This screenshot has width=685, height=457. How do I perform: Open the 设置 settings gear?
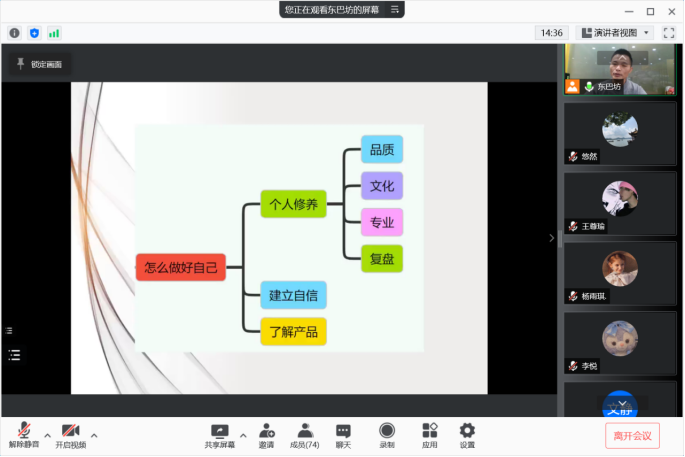point(467,434)
